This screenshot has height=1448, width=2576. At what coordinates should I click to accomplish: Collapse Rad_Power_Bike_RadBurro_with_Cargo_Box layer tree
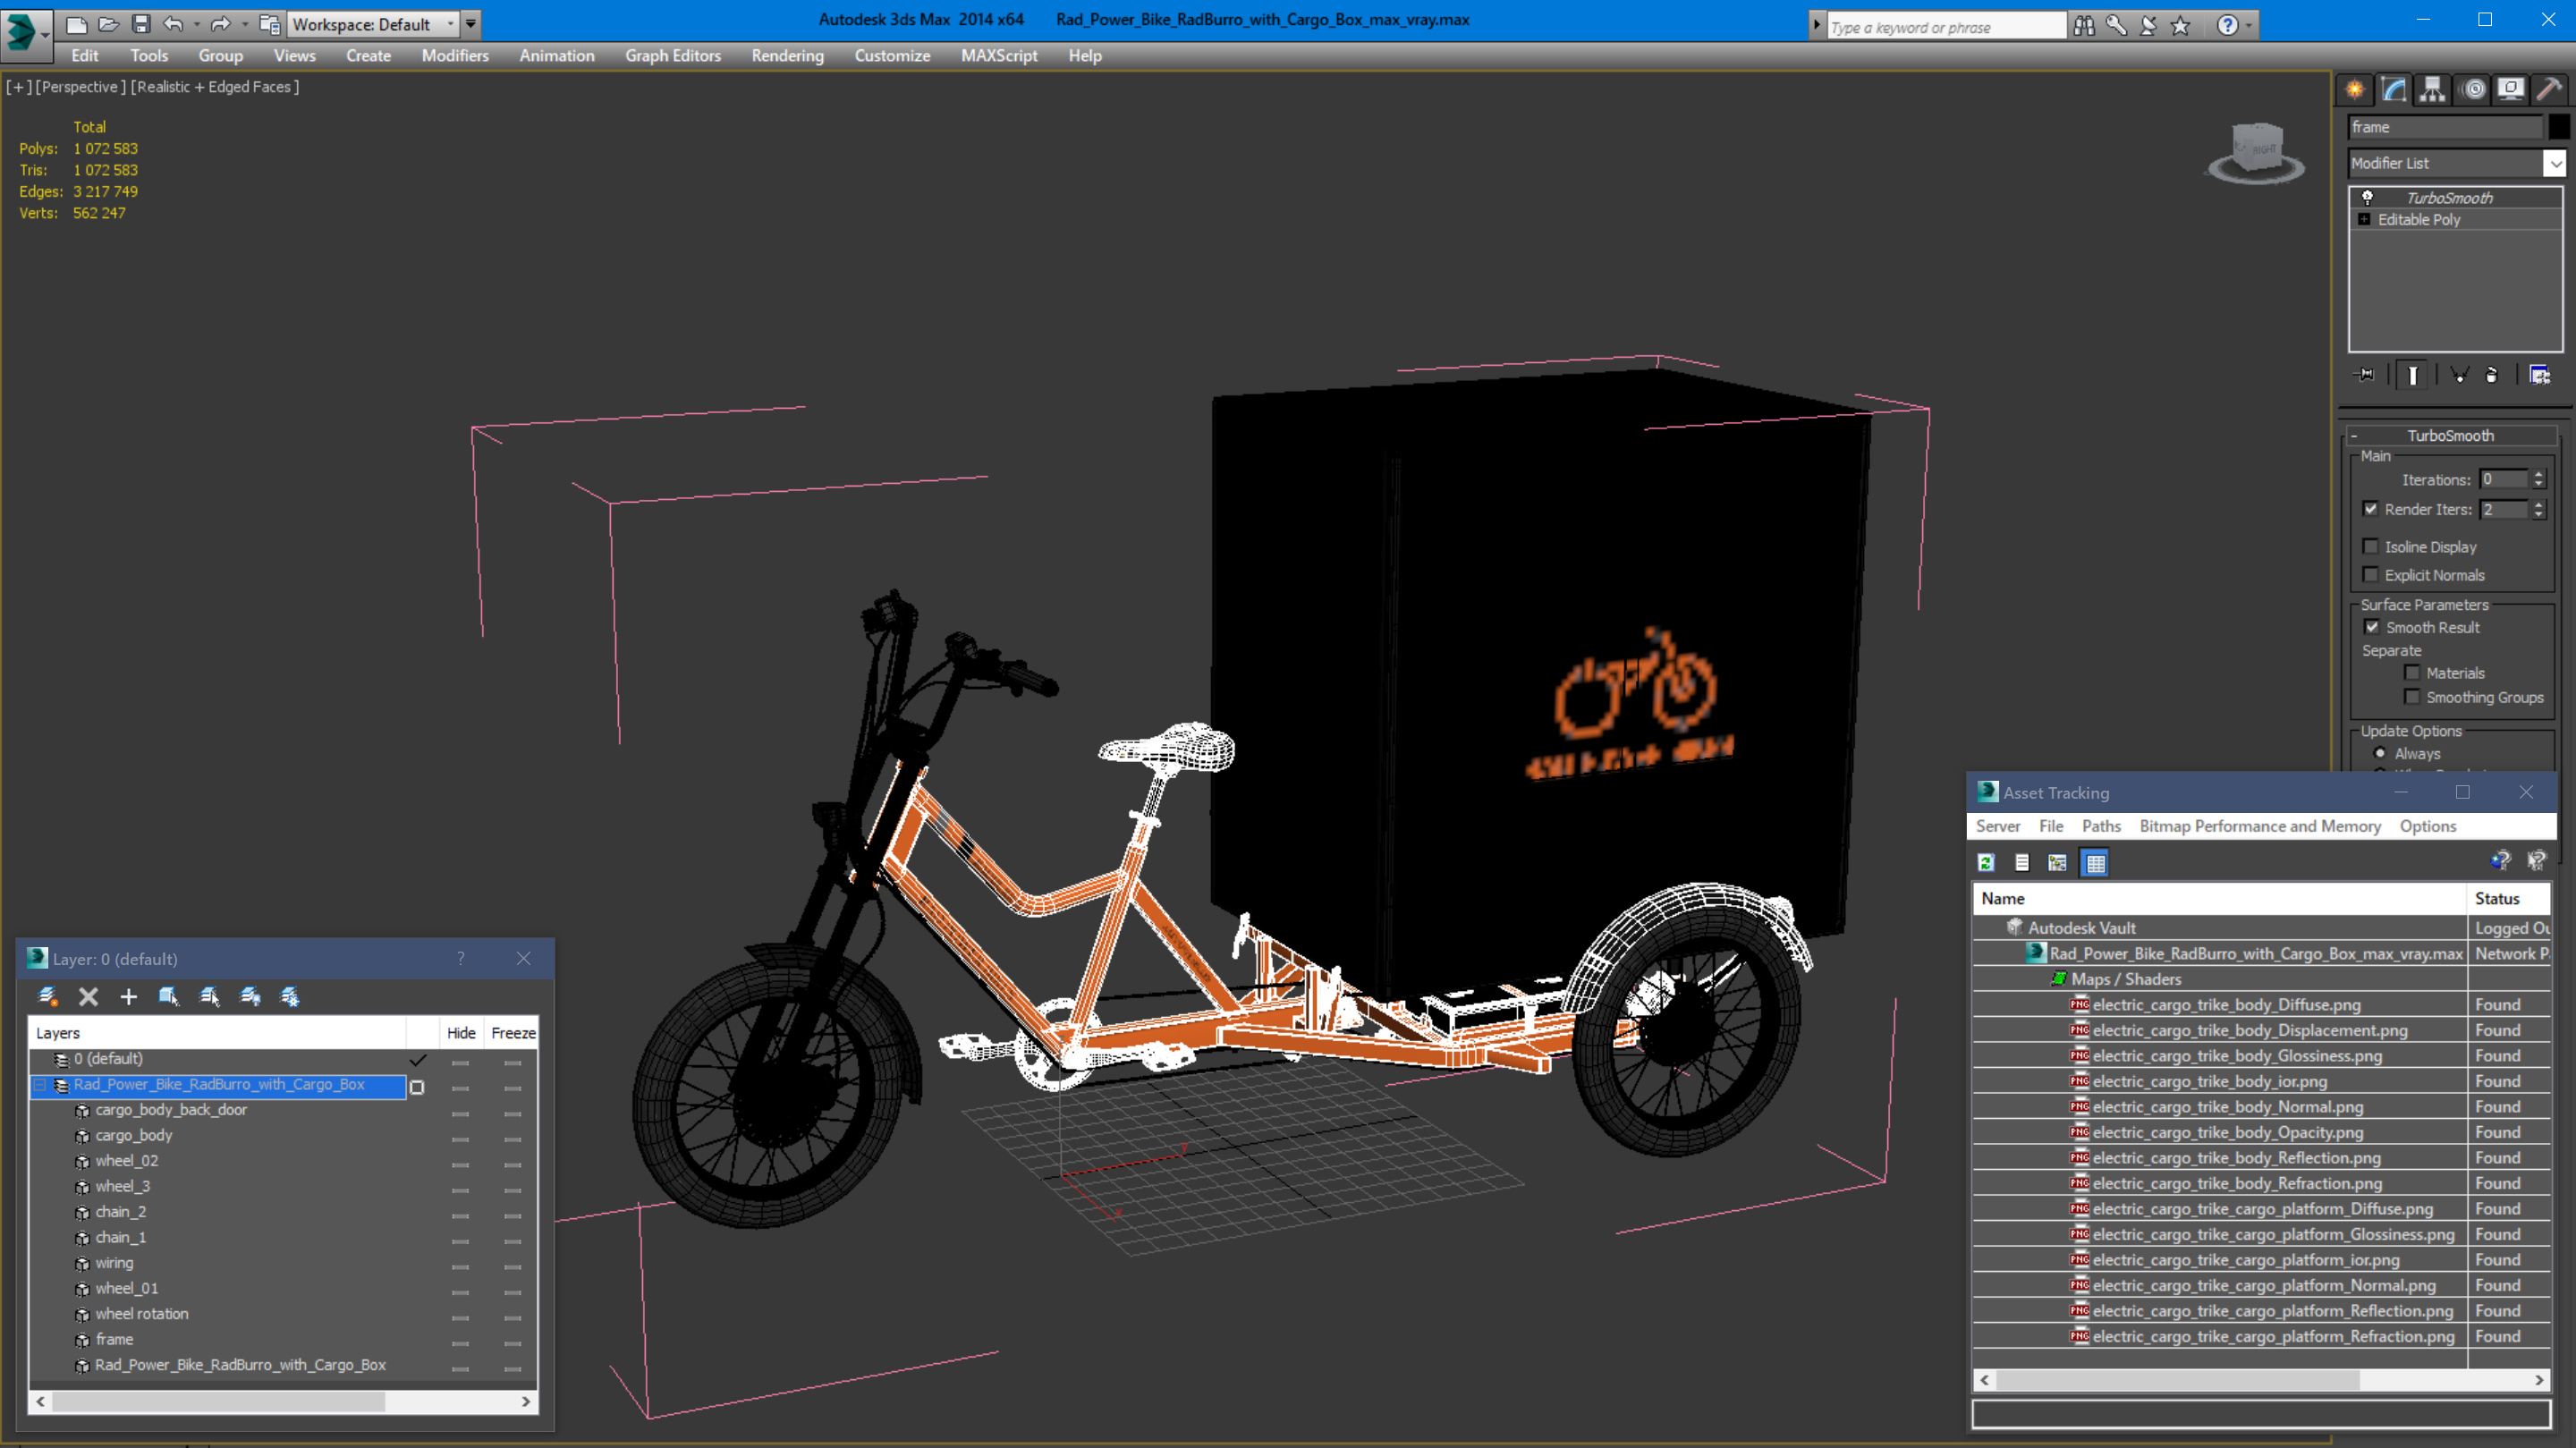(x=40, y=1085)
